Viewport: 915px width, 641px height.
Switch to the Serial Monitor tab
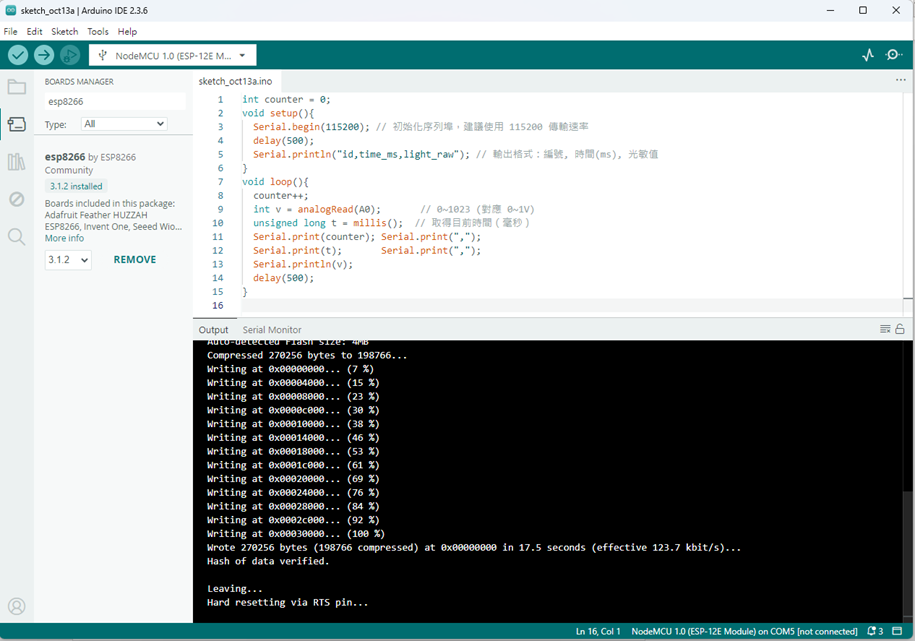pyautogui.click(x=271, y=330)
